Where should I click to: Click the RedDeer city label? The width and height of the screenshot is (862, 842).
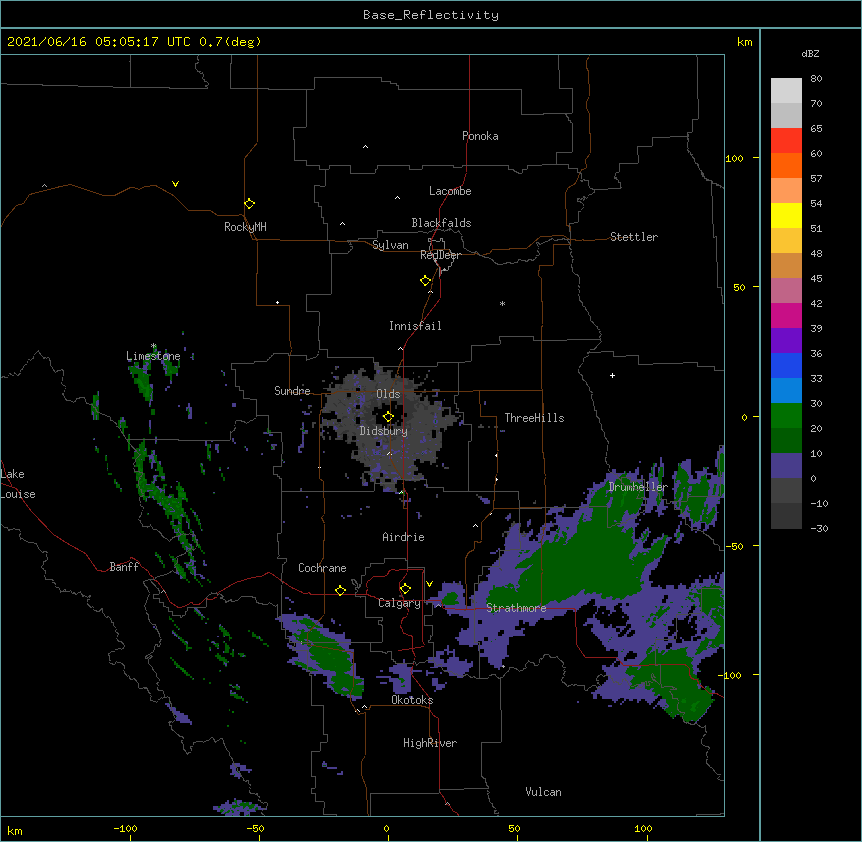(x=440, y=255)
